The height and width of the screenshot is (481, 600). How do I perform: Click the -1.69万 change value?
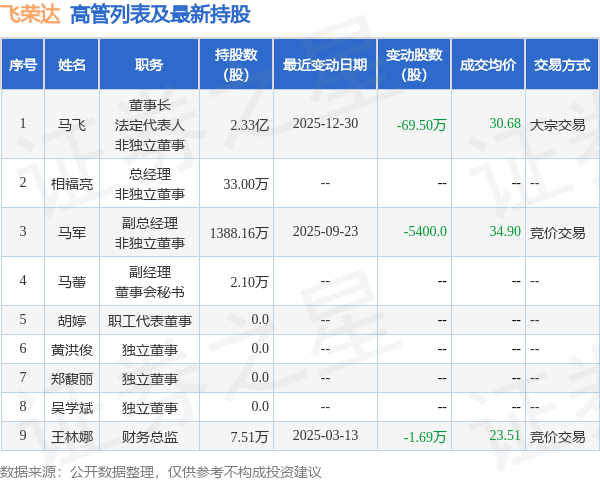425,437
